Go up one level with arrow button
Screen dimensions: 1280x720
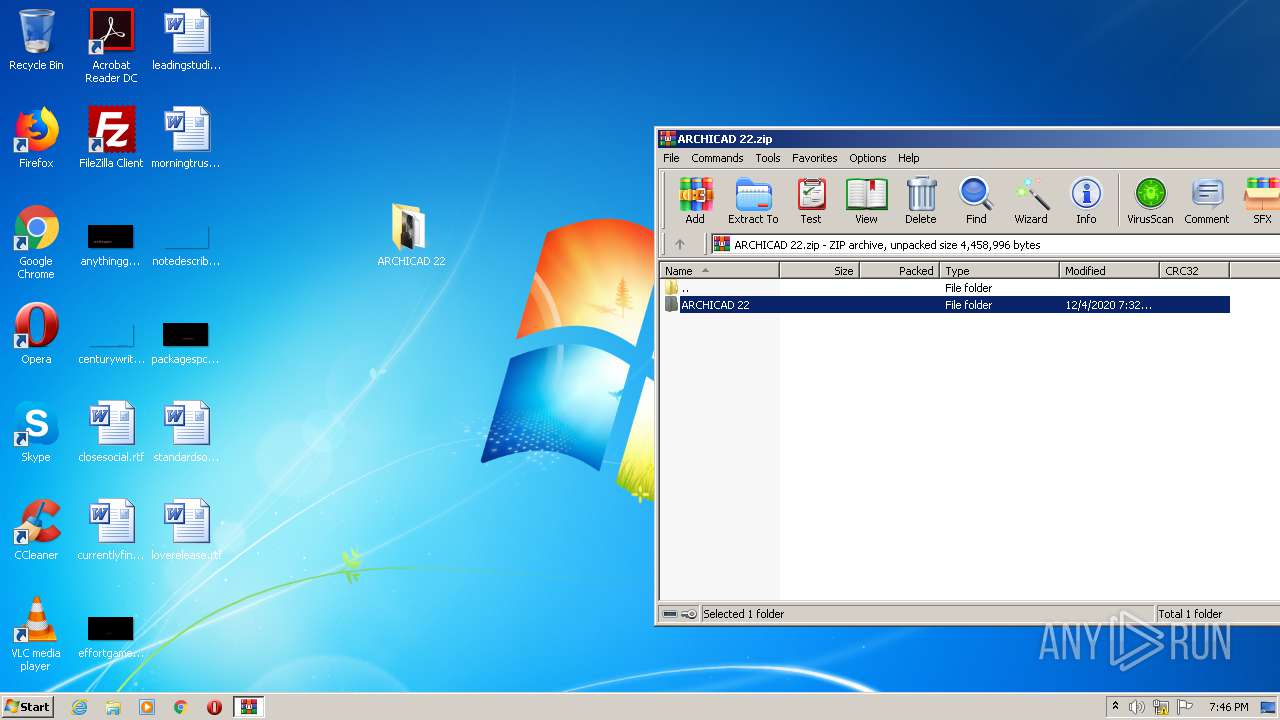coord(680,244)
